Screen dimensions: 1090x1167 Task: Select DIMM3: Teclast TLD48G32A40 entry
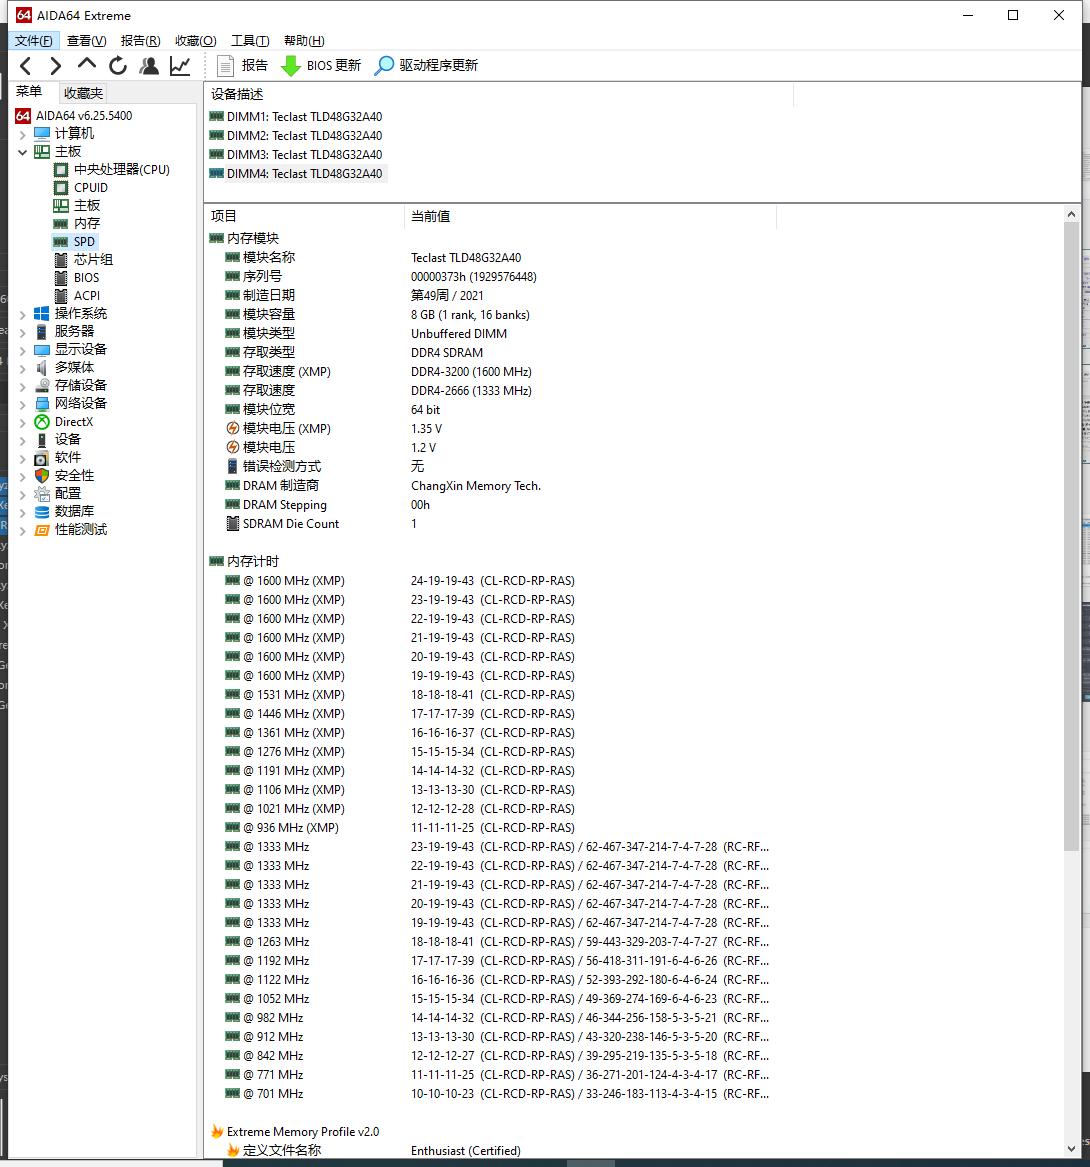tap(296, 155)
